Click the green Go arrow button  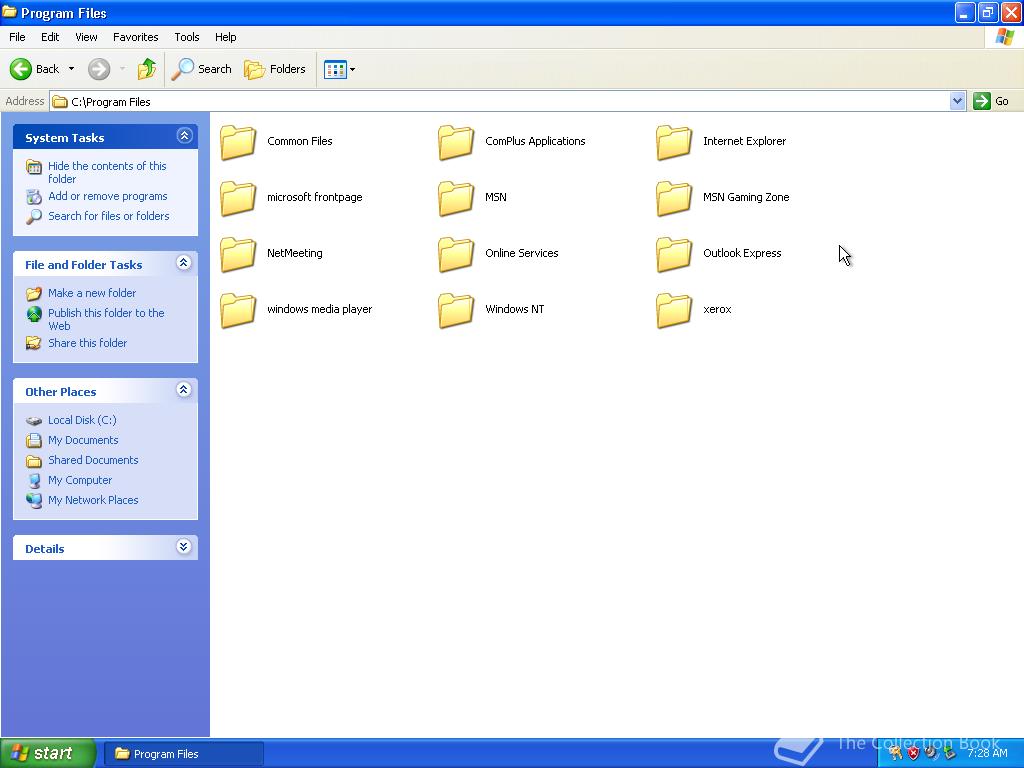coord(982,101)
